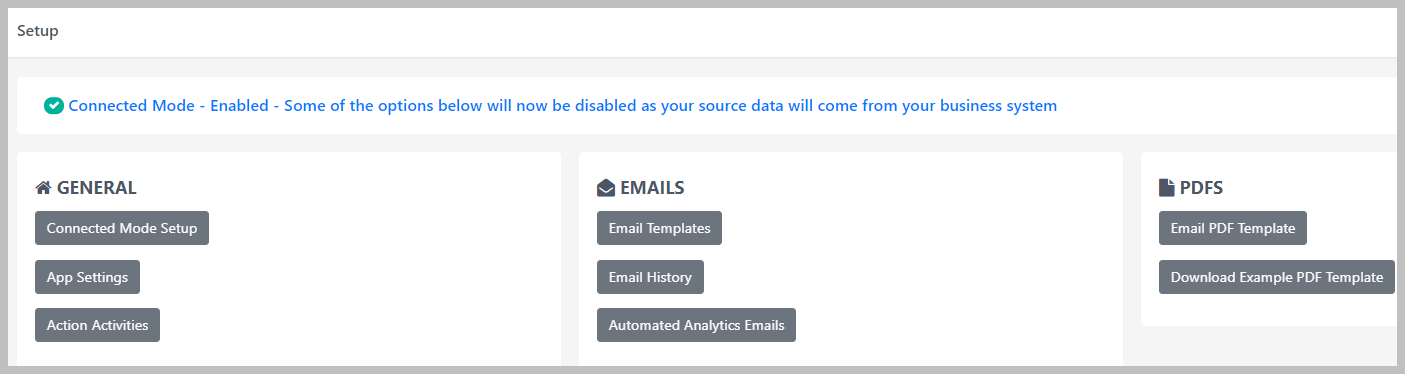Open Email PDF Template
The image size is (1405, 374).
point(1233,228)
